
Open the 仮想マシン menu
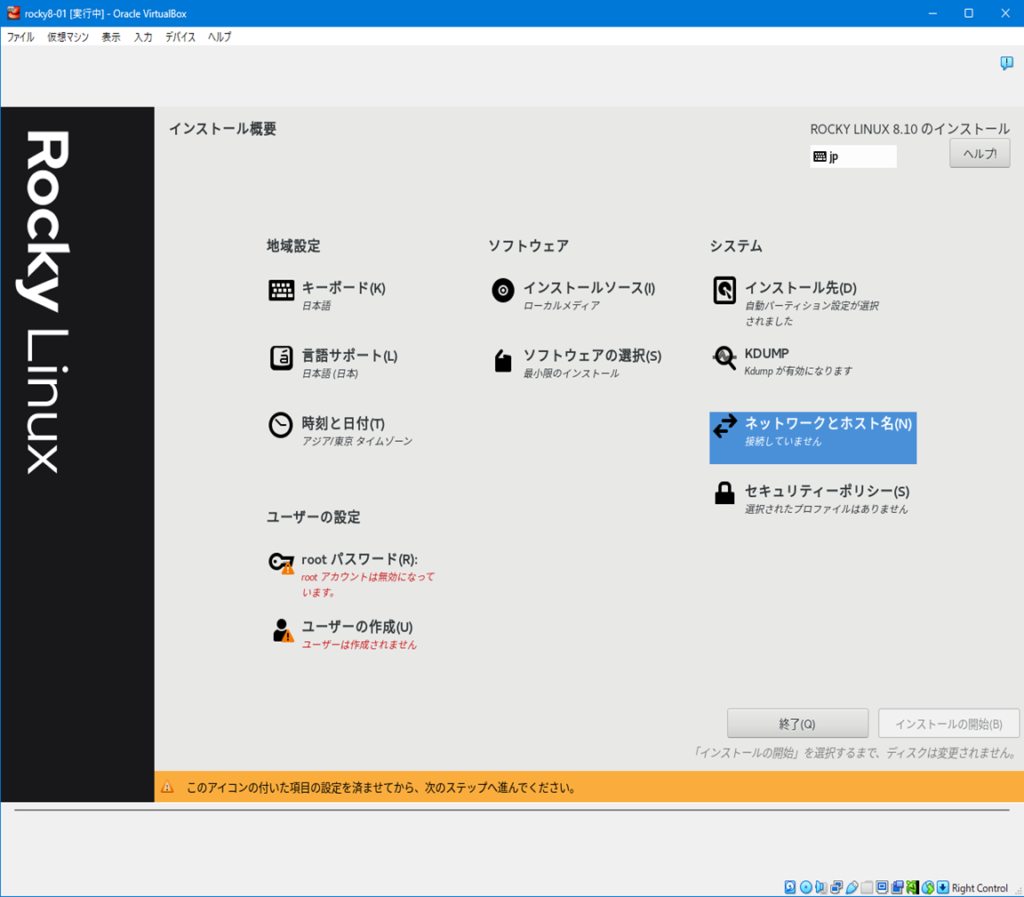point(68,37)
